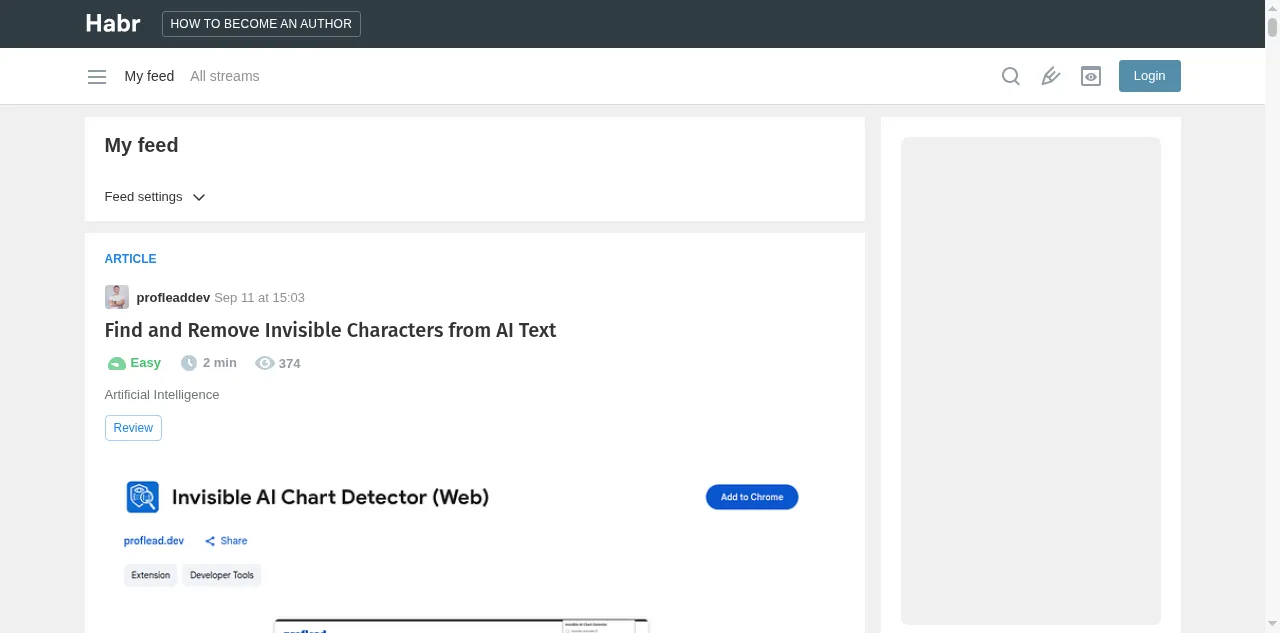1280x633 pixels.
Task: Click the Developer Tools tag in image
Action: coord(222,575)
